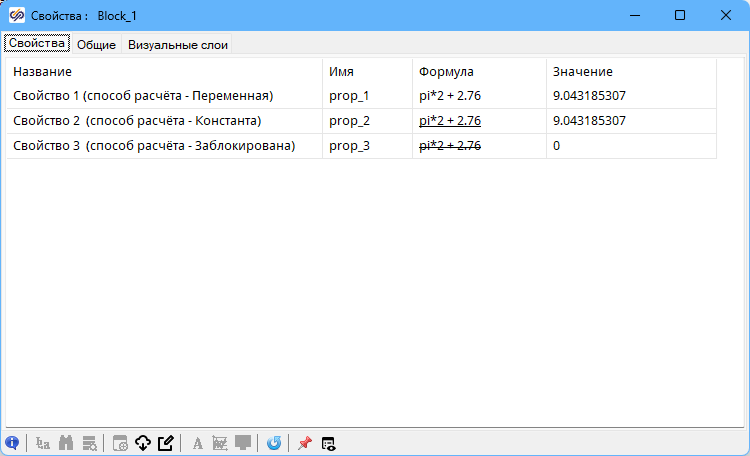Switch to the Общие tab
This screenshot has height=456, width=750.
point(96,44)
